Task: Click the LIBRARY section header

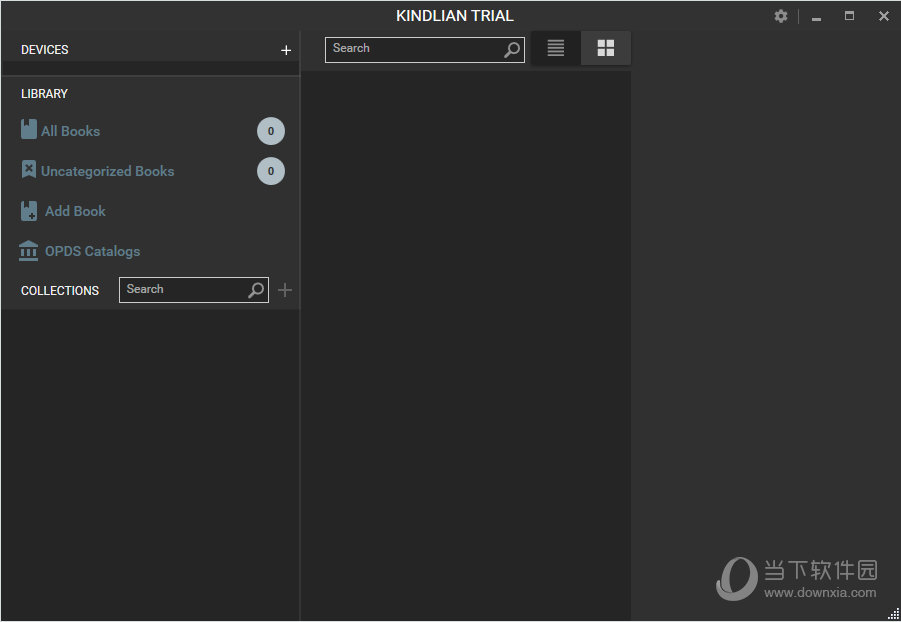Action: click(x=44, y=94)
